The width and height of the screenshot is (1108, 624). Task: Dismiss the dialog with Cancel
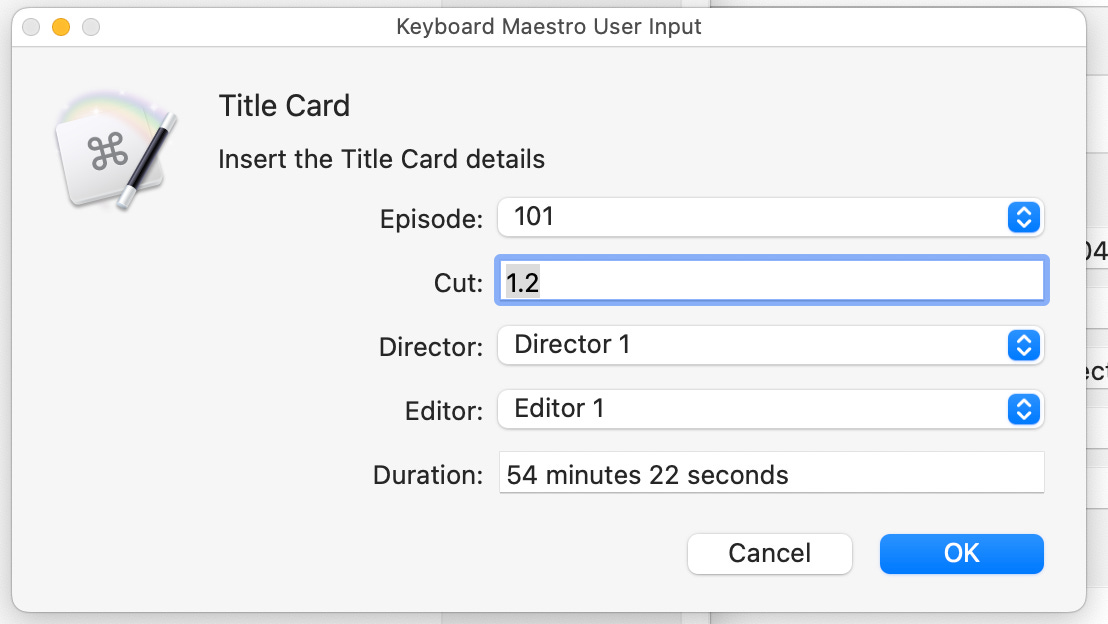770,553
